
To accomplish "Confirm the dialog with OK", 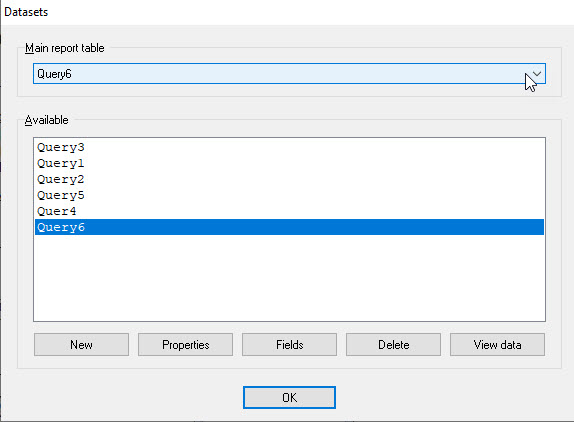I will pos(289,397).
